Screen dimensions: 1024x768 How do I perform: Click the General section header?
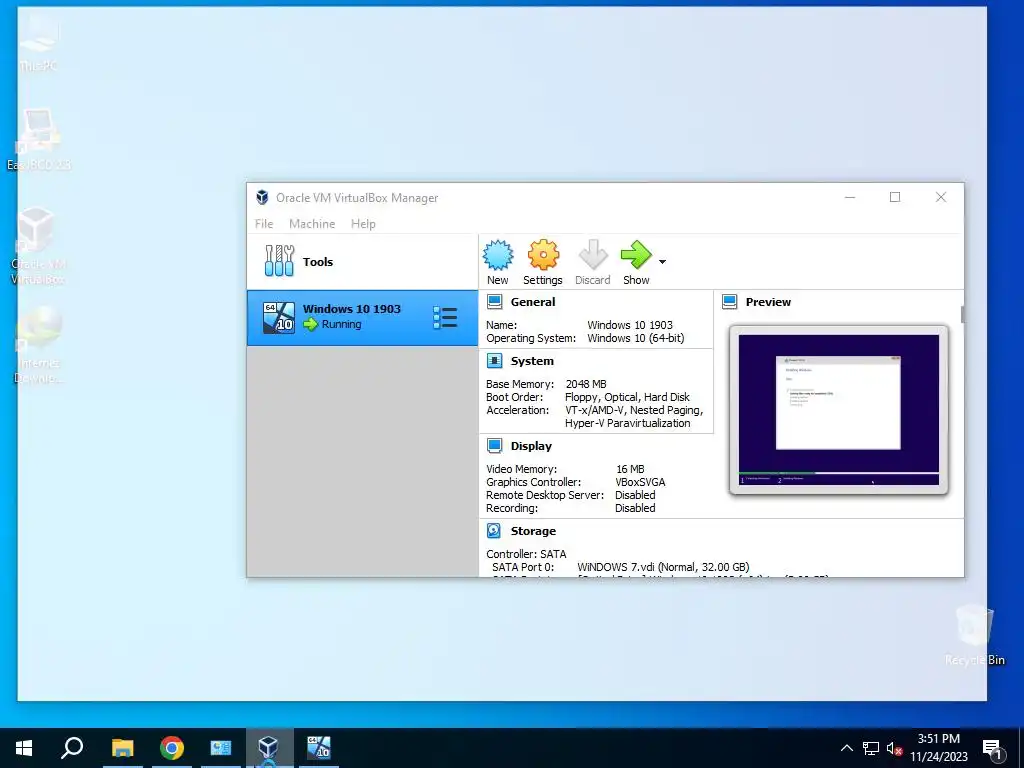(x=533, y=302)
